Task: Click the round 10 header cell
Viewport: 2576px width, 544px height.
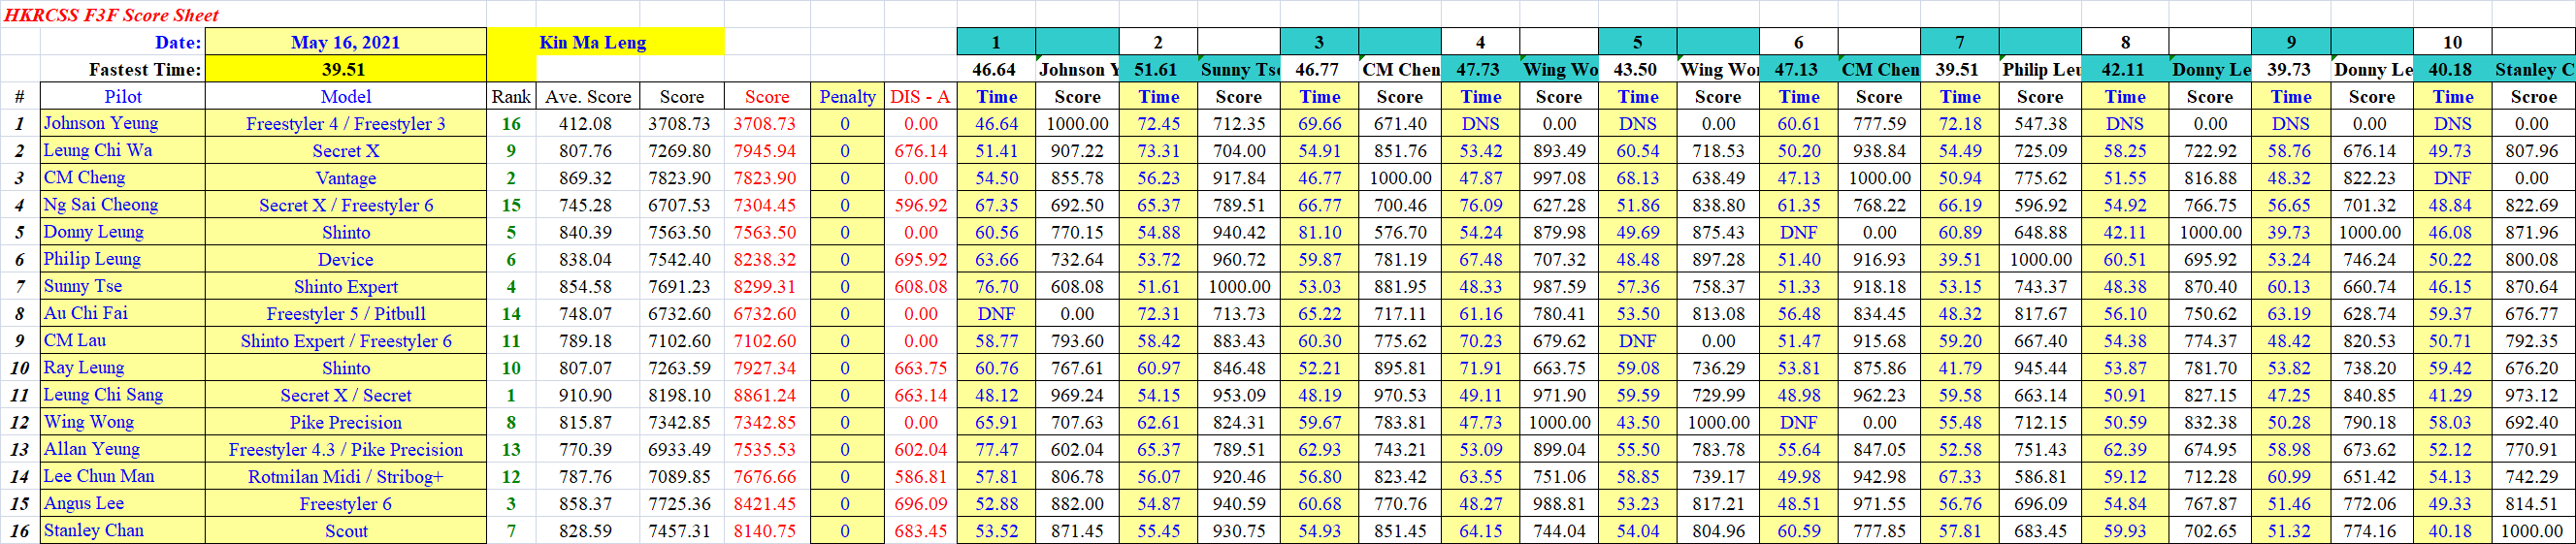Action: (2451, 42)
